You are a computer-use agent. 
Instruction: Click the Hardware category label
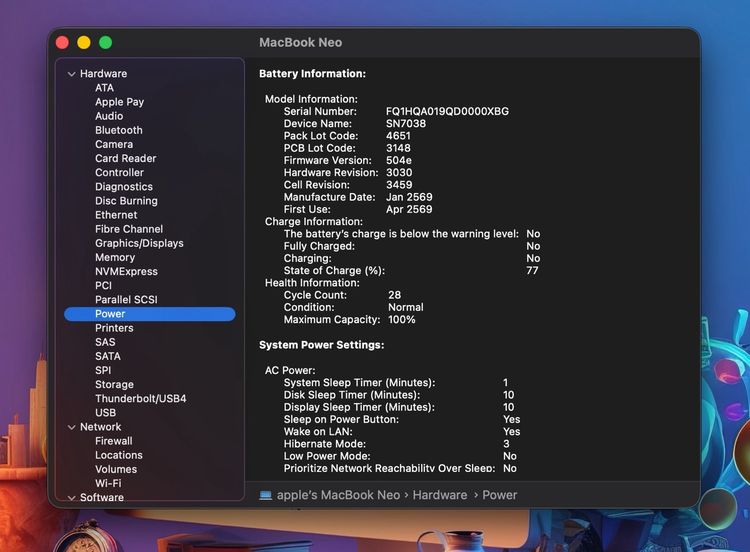coord(103,74)
